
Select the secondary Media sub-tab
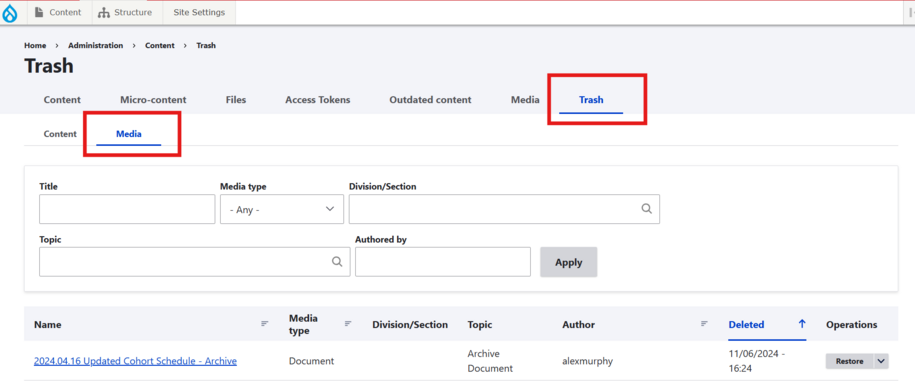(129, 134)
